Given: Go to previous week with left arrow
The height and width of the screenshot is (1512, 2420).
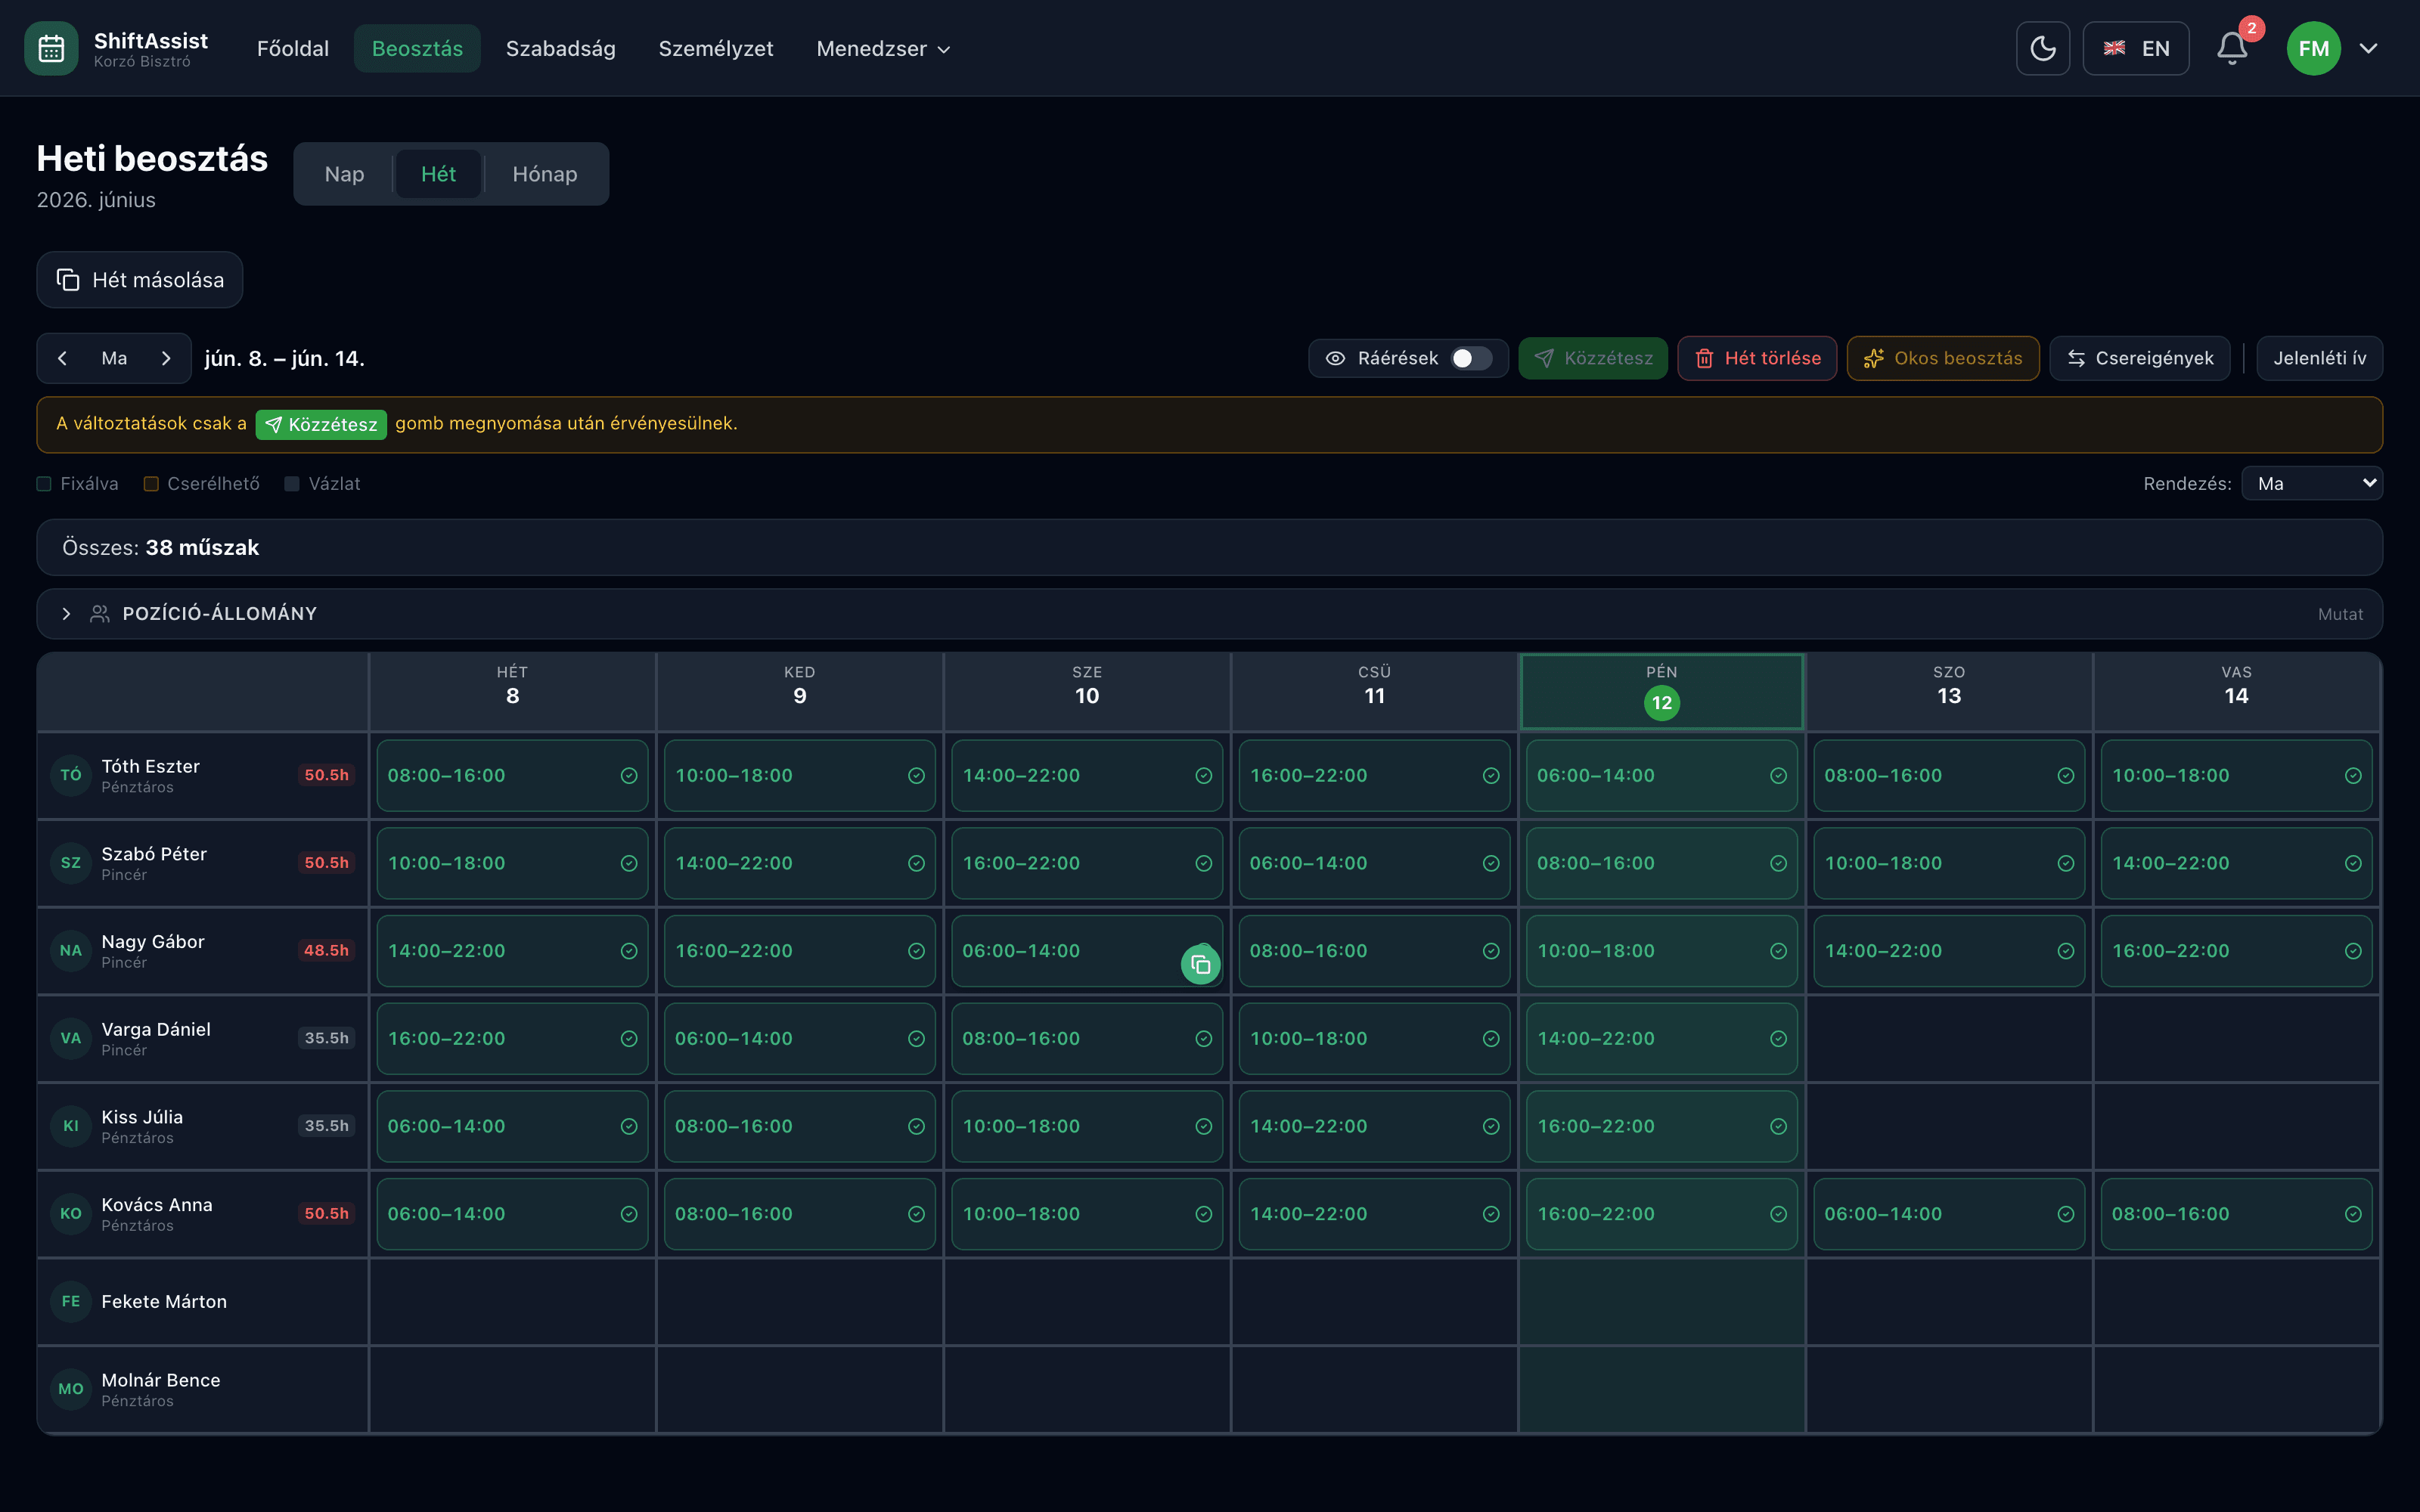Looking at the screenshot, I should click(x=63, y=358).
